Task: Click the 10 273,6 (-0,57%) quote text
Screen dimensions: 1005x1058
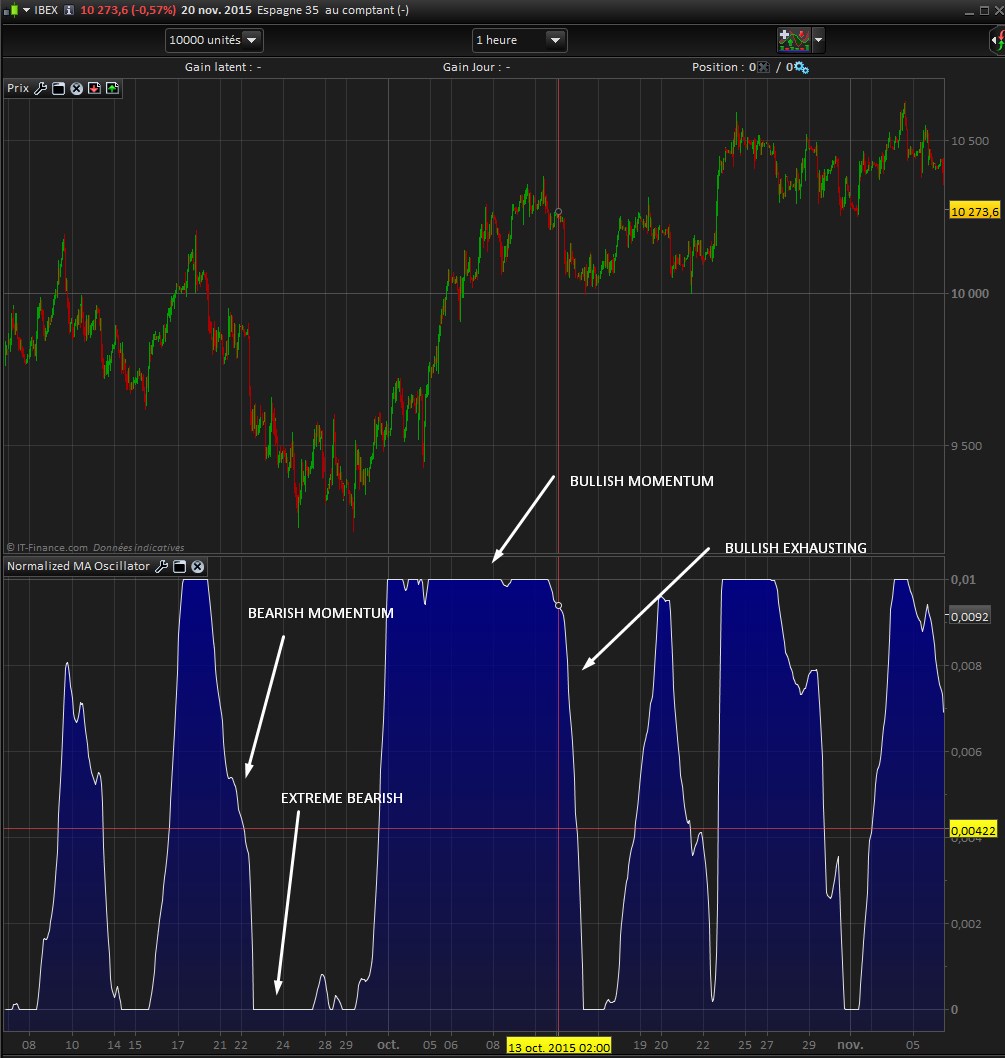Action: [x=128, y=10]
